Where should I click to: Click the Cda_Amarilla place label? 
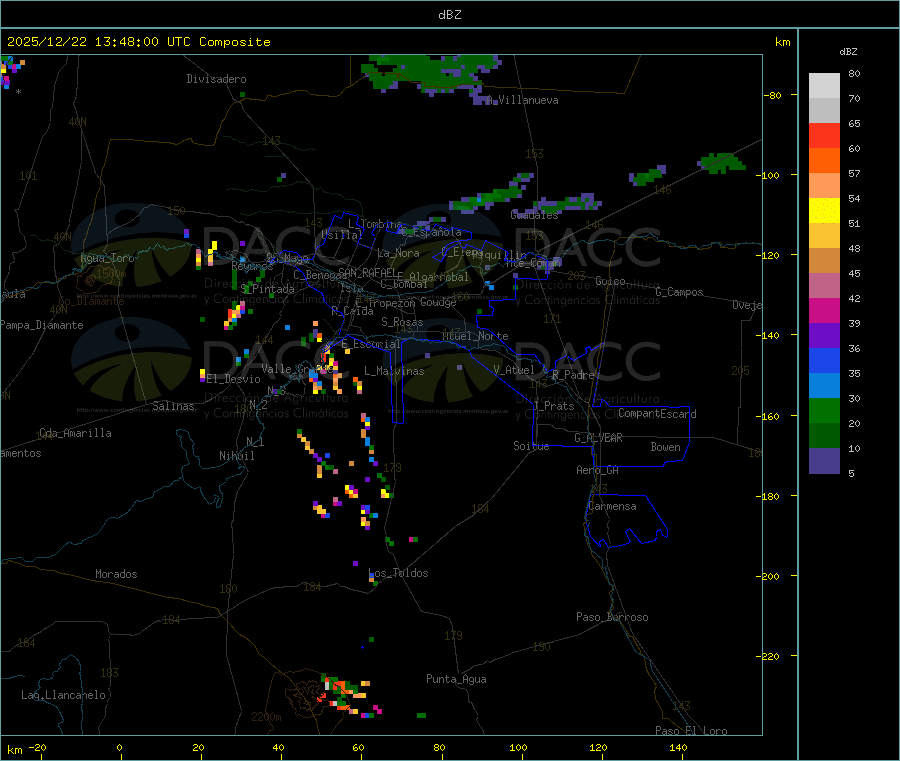click(x=75, y=433)
